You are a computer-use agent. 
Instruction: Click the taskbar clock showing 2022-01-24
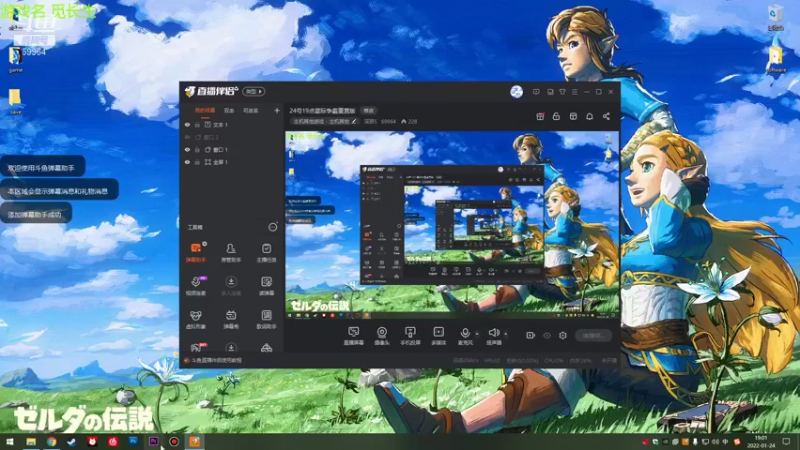click(761, 442)
